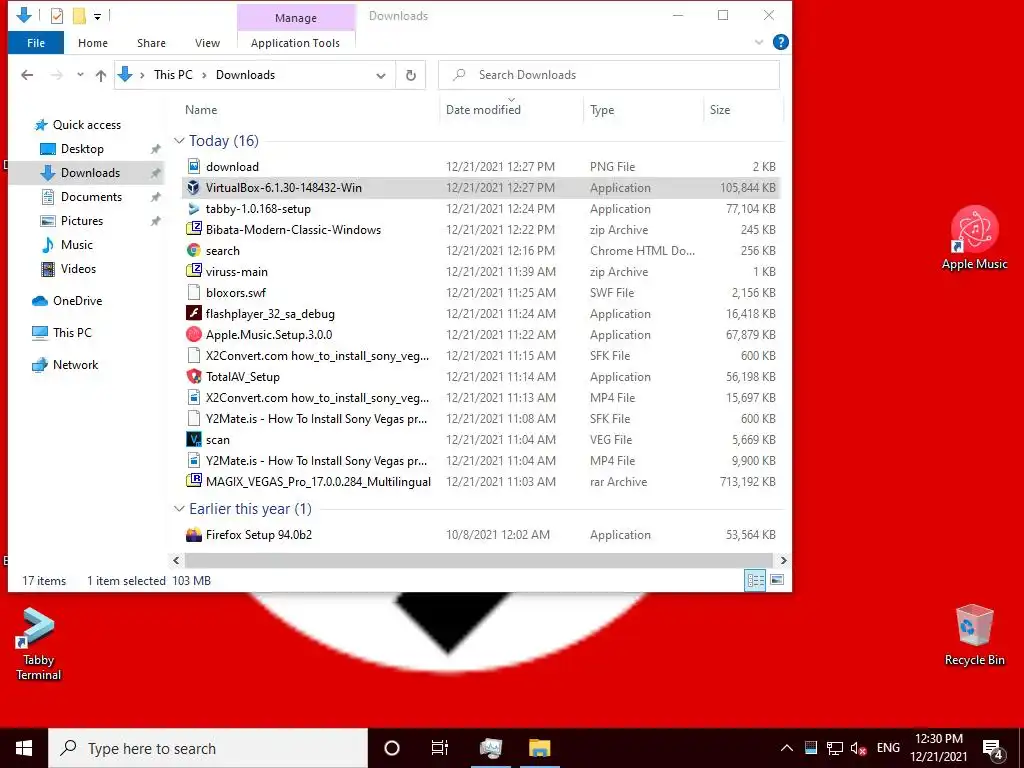Click the VirtualBox installer file icon
Image resolution: width=1024 pixels, height=768 pixels.
coord(193,188)
